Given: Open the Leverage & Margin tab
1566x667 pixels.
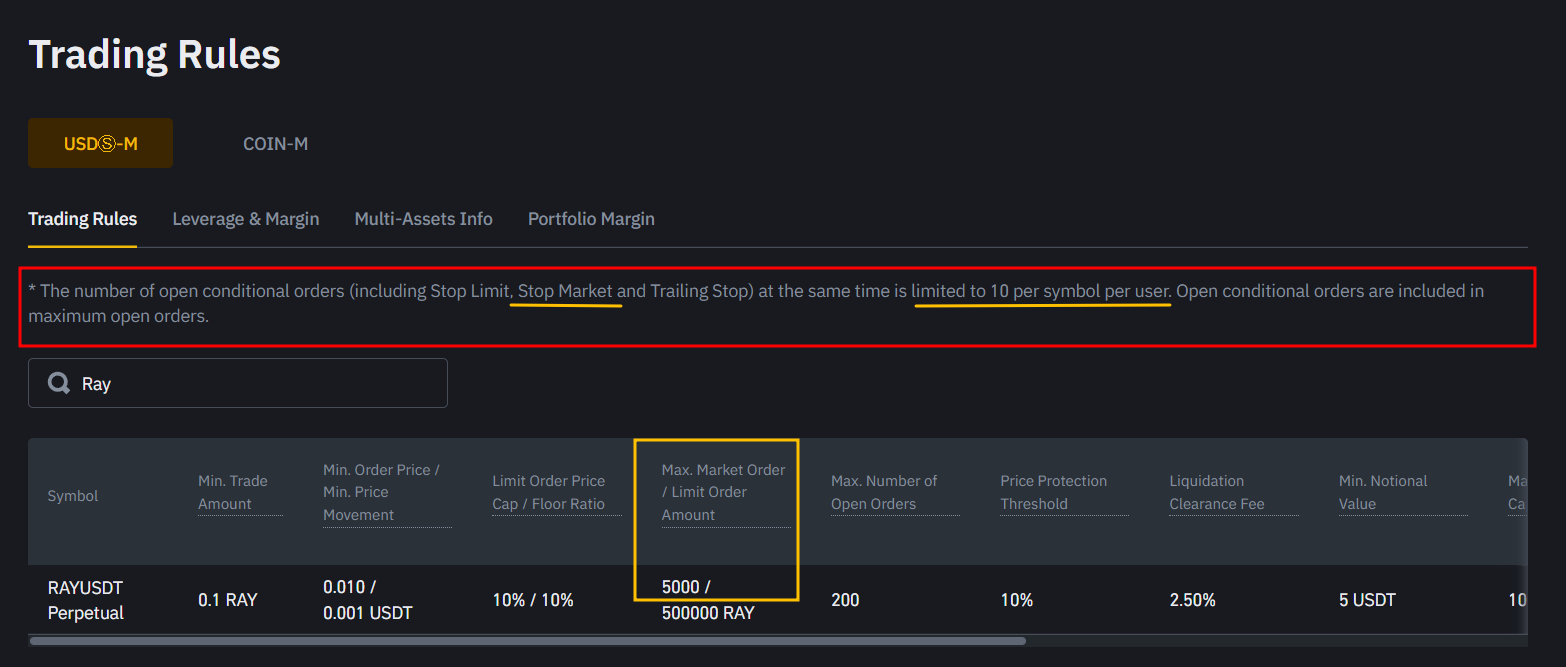Looking at the screenshot, I should pos(245,219).
